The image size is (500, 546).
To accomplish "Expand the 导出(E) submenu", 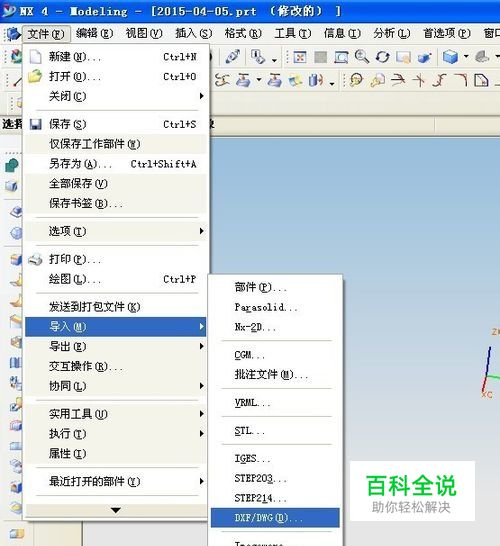I will coord(116,346).
